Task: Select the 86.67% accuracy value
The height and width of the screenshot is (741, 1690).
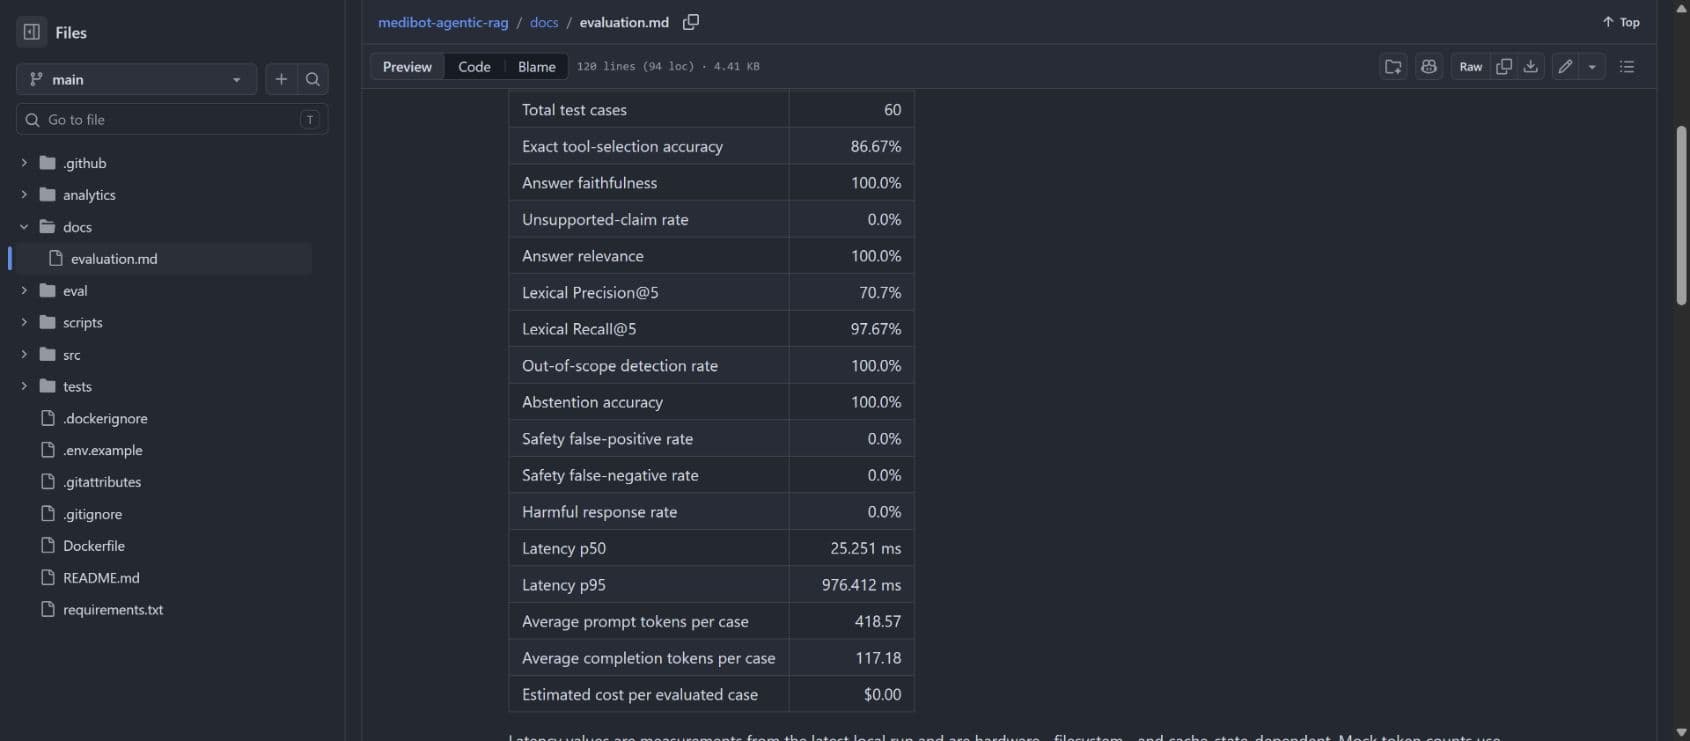Action: (x=876, y=147)
